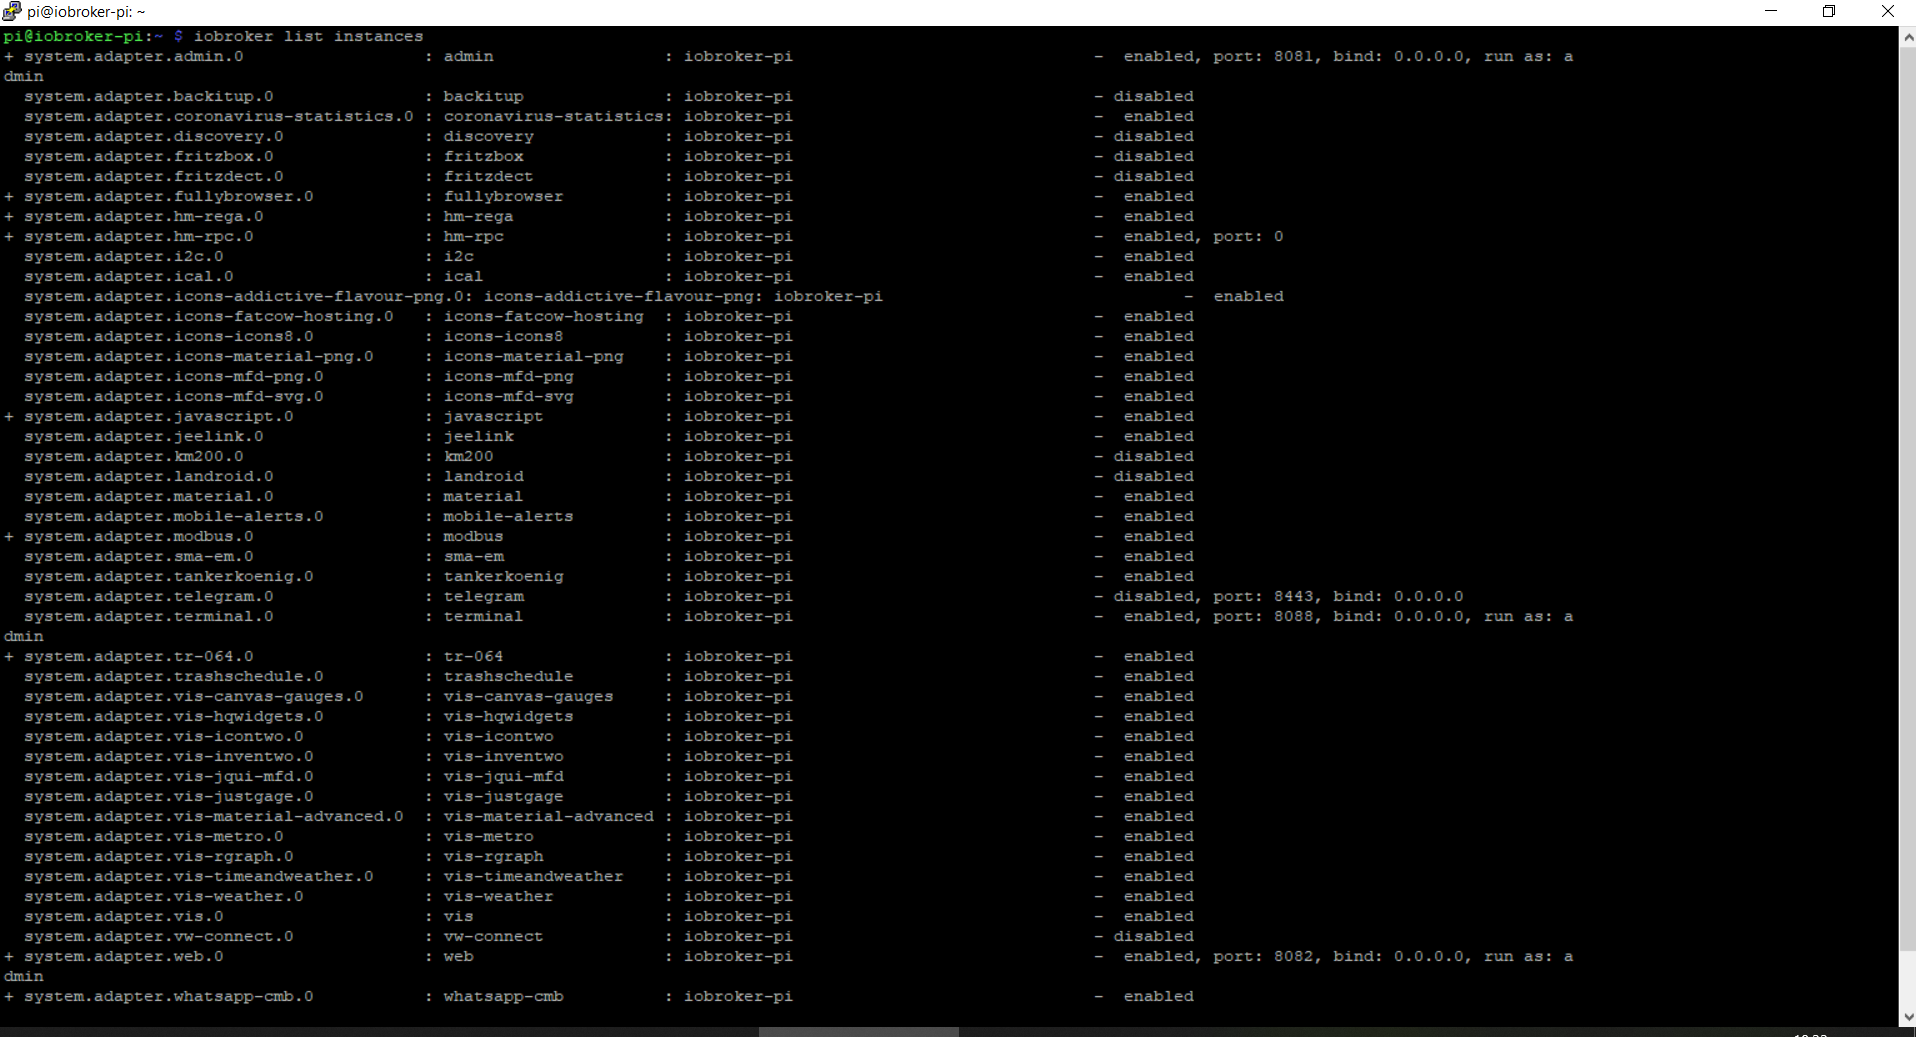
Task: Select 'system.adapter.fullybrowser.0' entry
Action: click(x=169, y=197)
